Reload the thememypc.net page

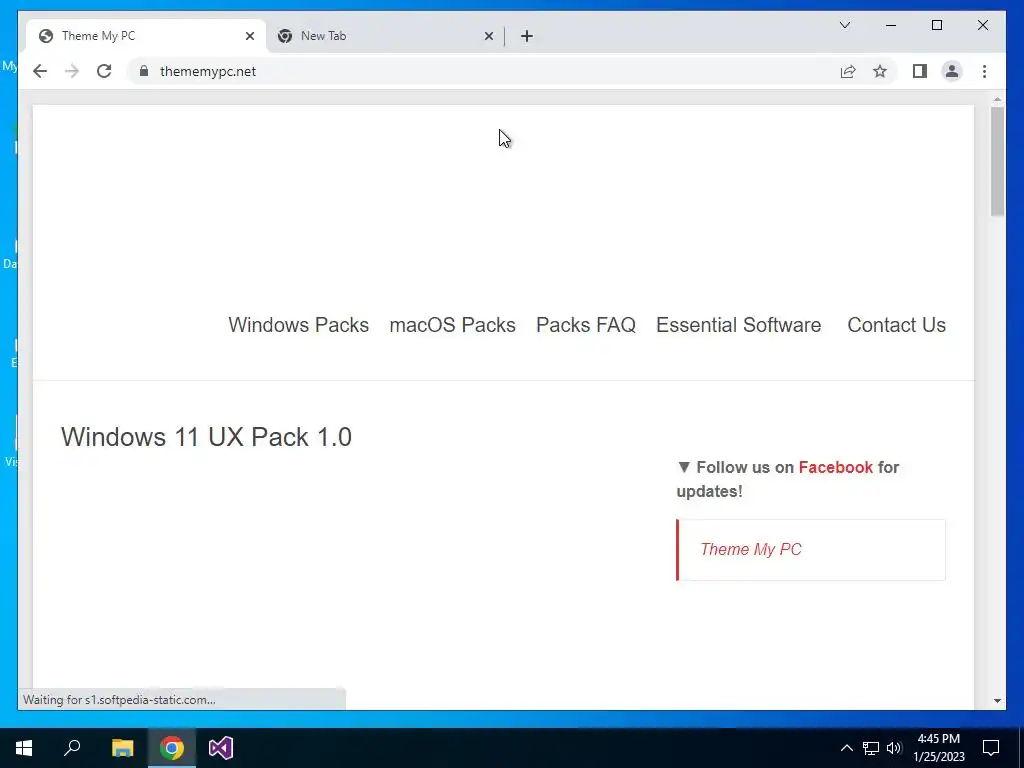tap(104, 71)
